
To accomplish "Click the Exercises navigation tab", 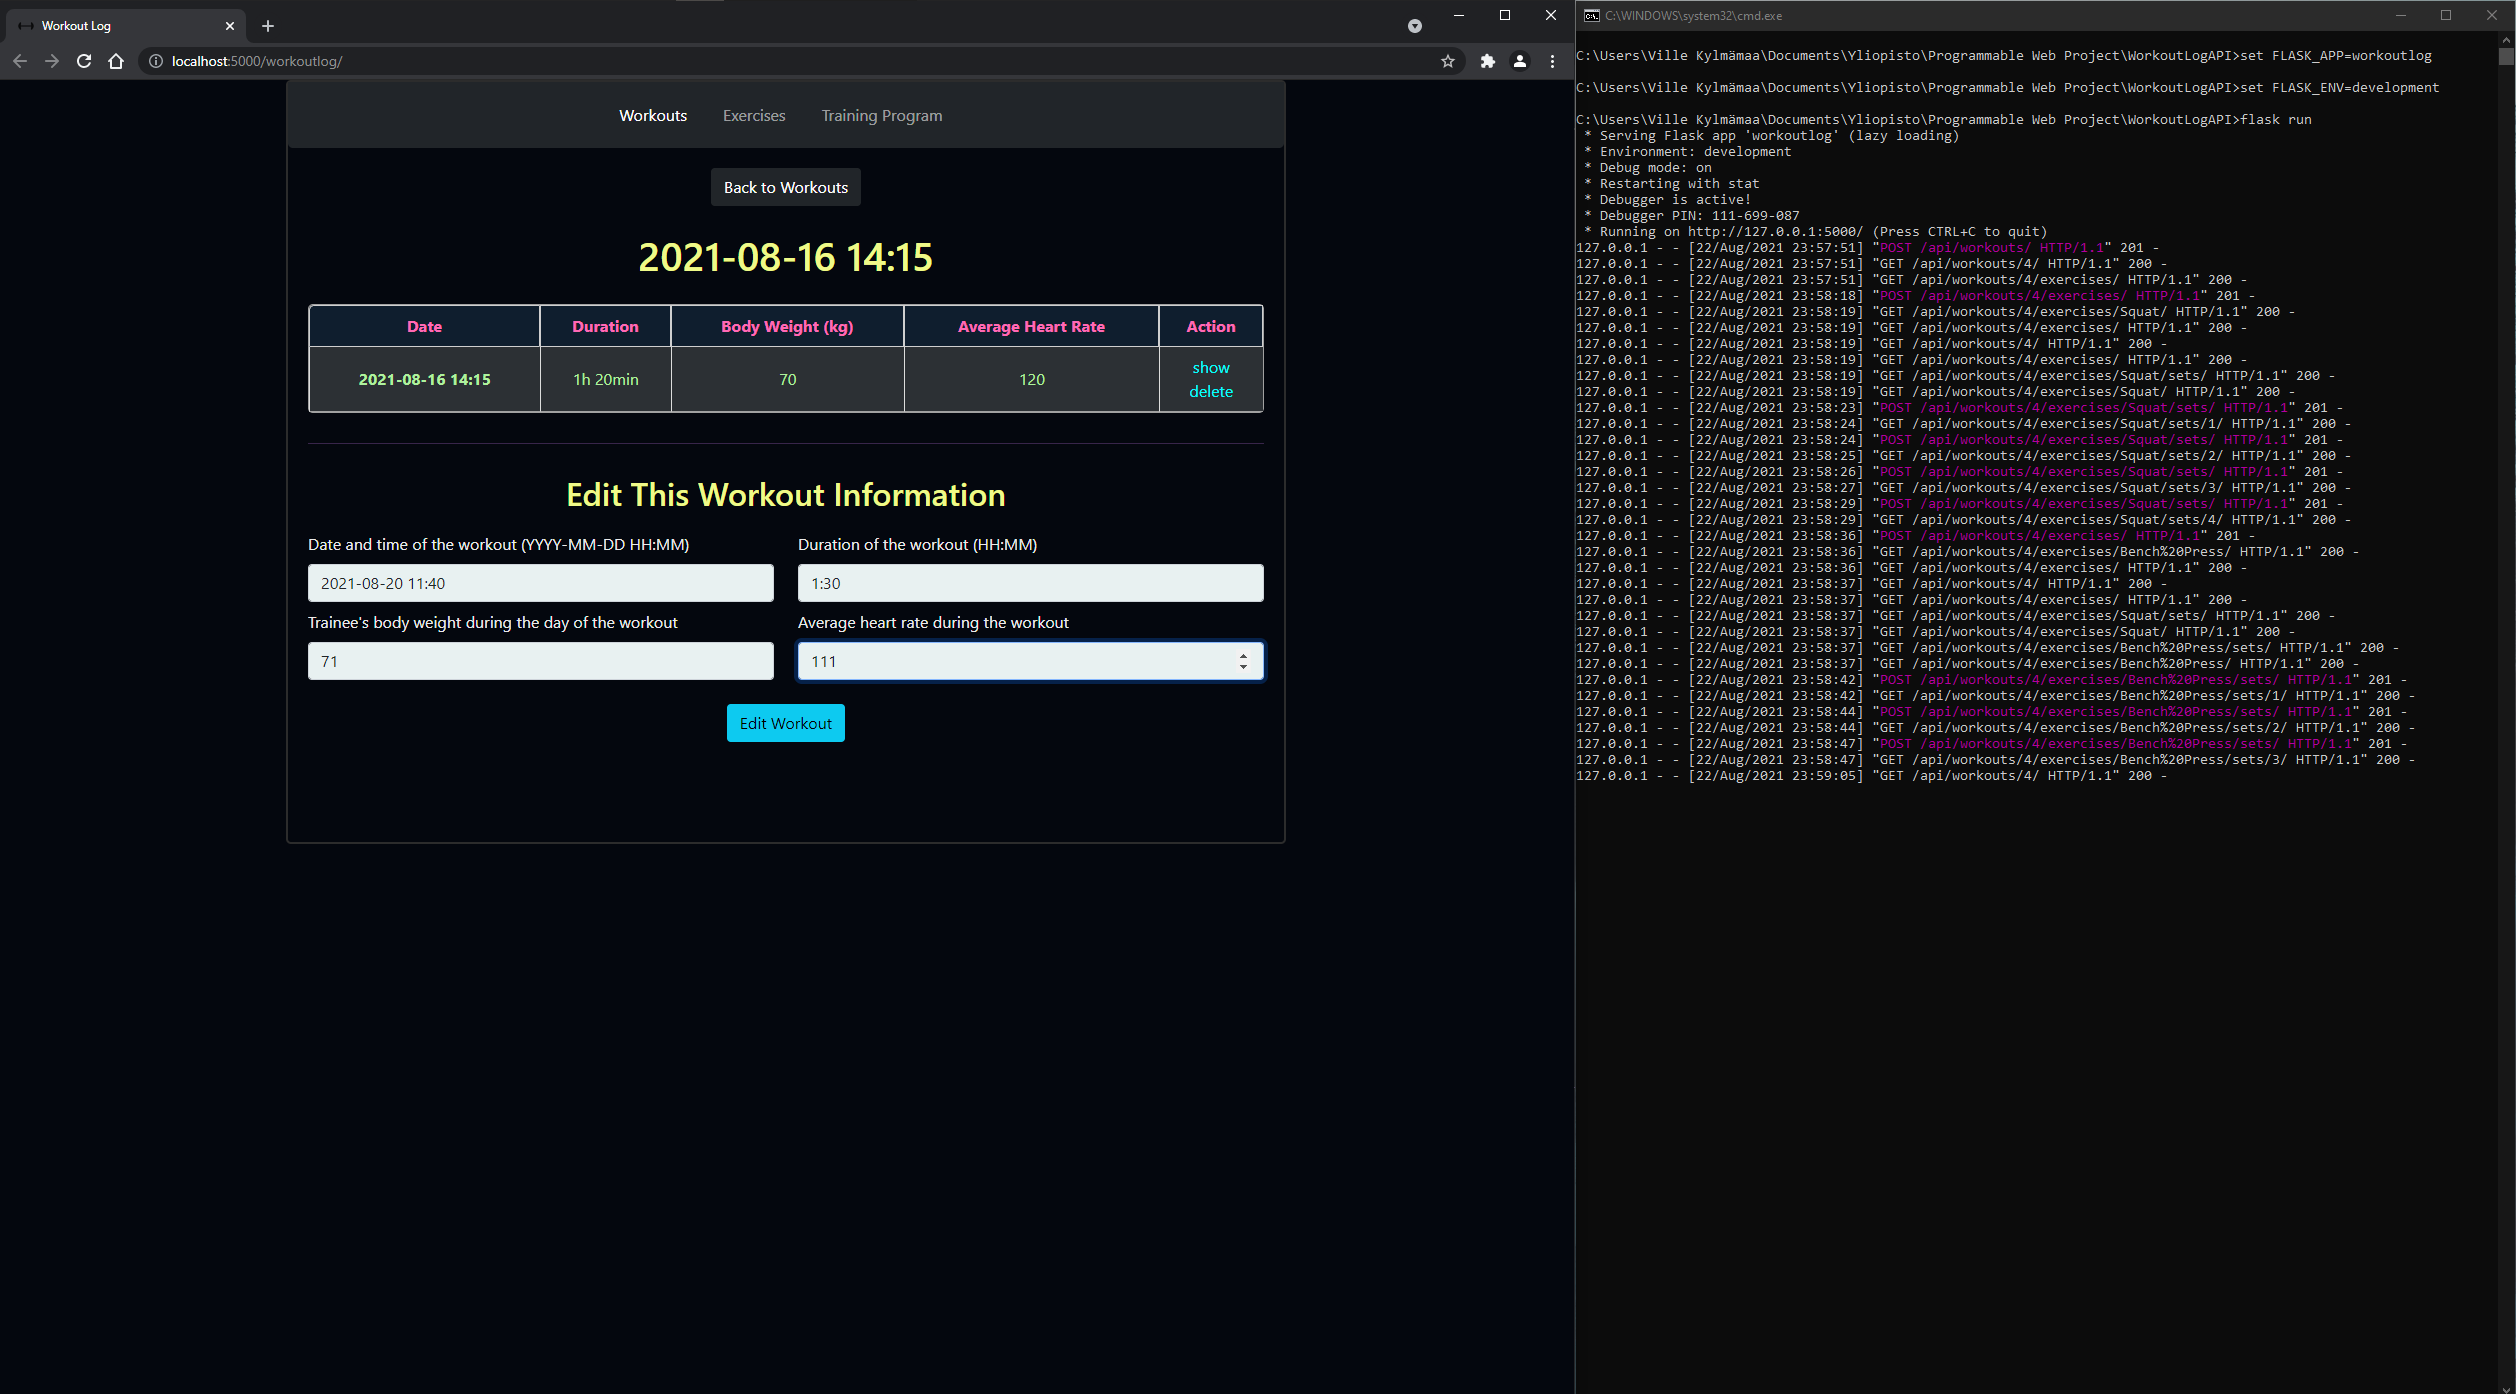I will [753, 113].
